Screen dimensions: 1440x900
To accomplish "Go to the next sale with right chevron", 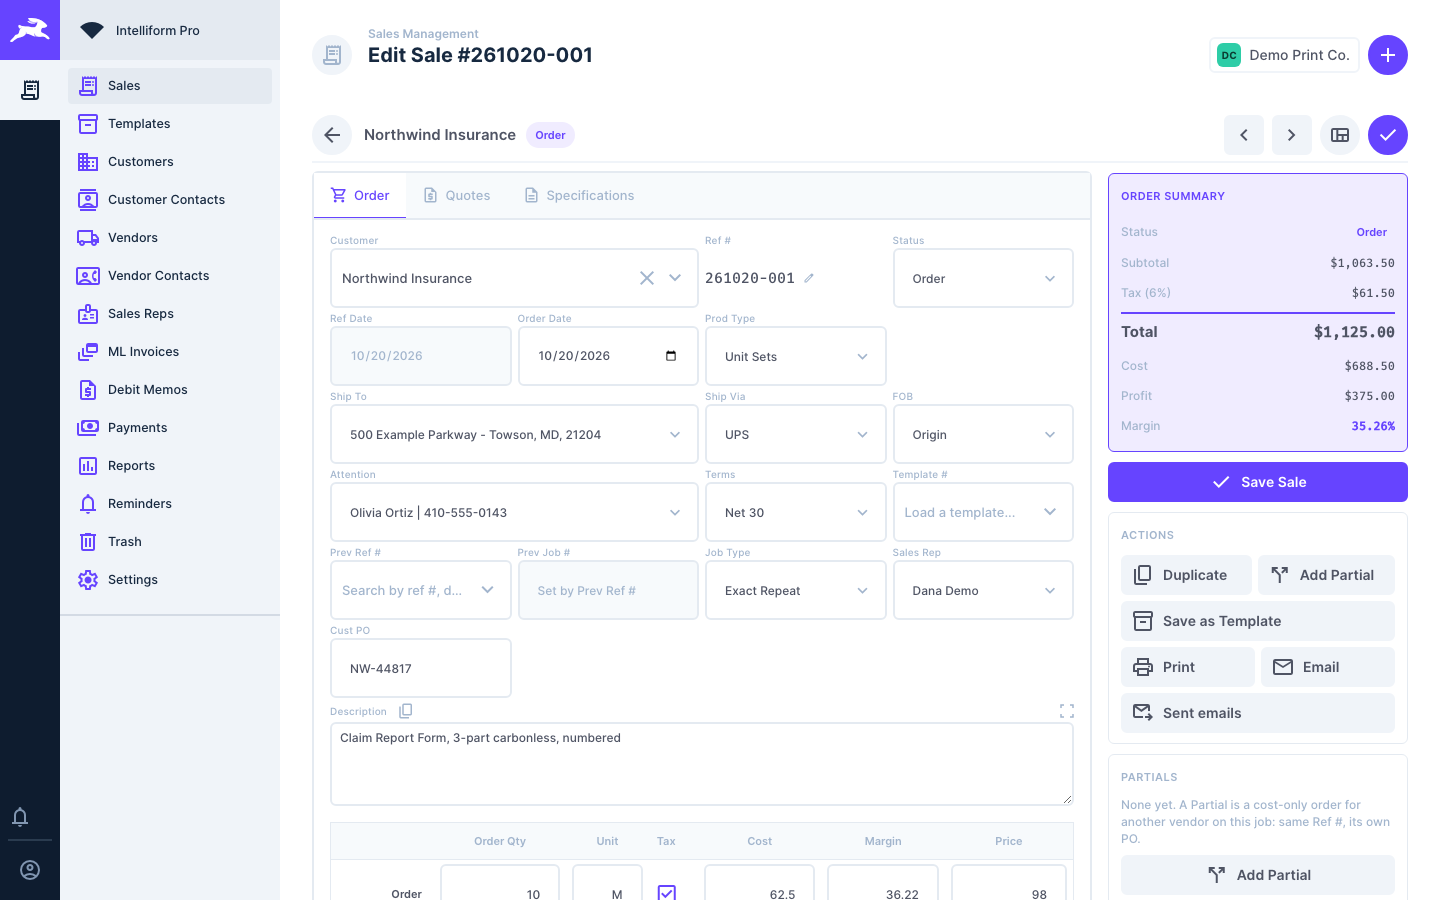I will pos(1292,135).
